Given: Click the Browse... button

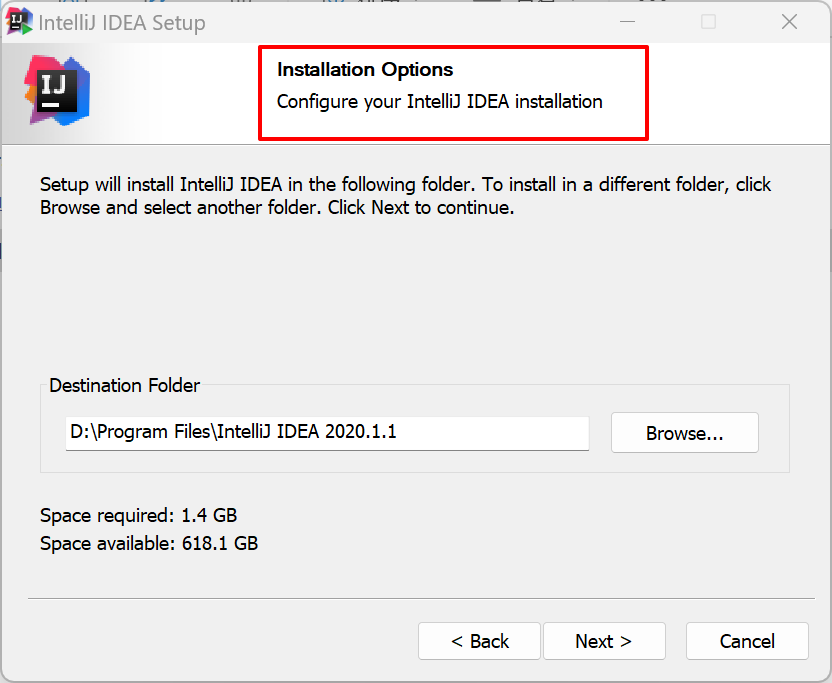Looking at the screenshot, I should coord(684,433).
